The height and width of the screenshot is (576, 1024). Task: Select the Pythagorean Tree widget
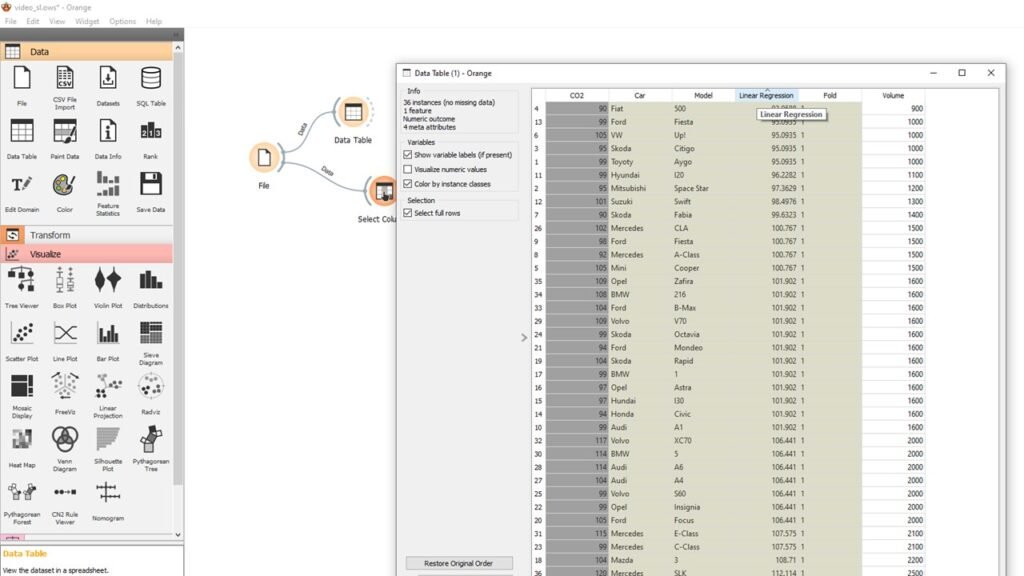coord(151,449)
